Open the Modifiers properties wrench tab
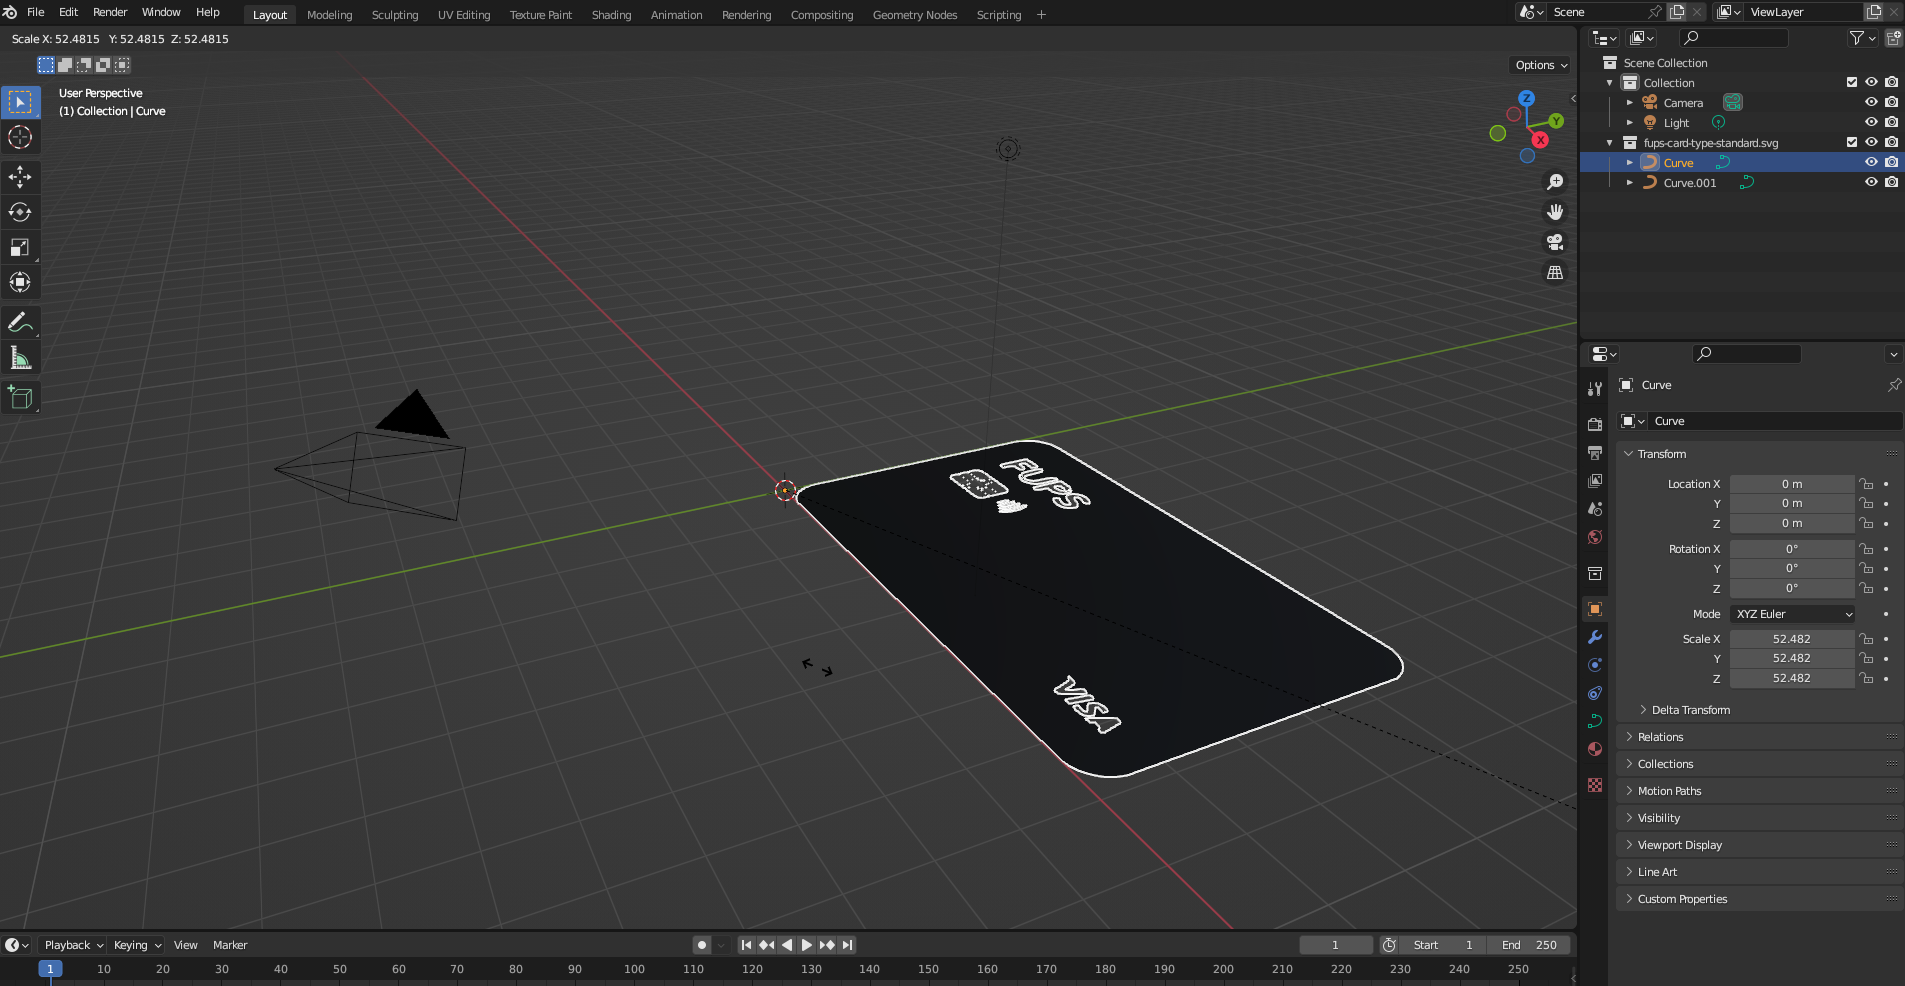 (x=1595, y=637)
